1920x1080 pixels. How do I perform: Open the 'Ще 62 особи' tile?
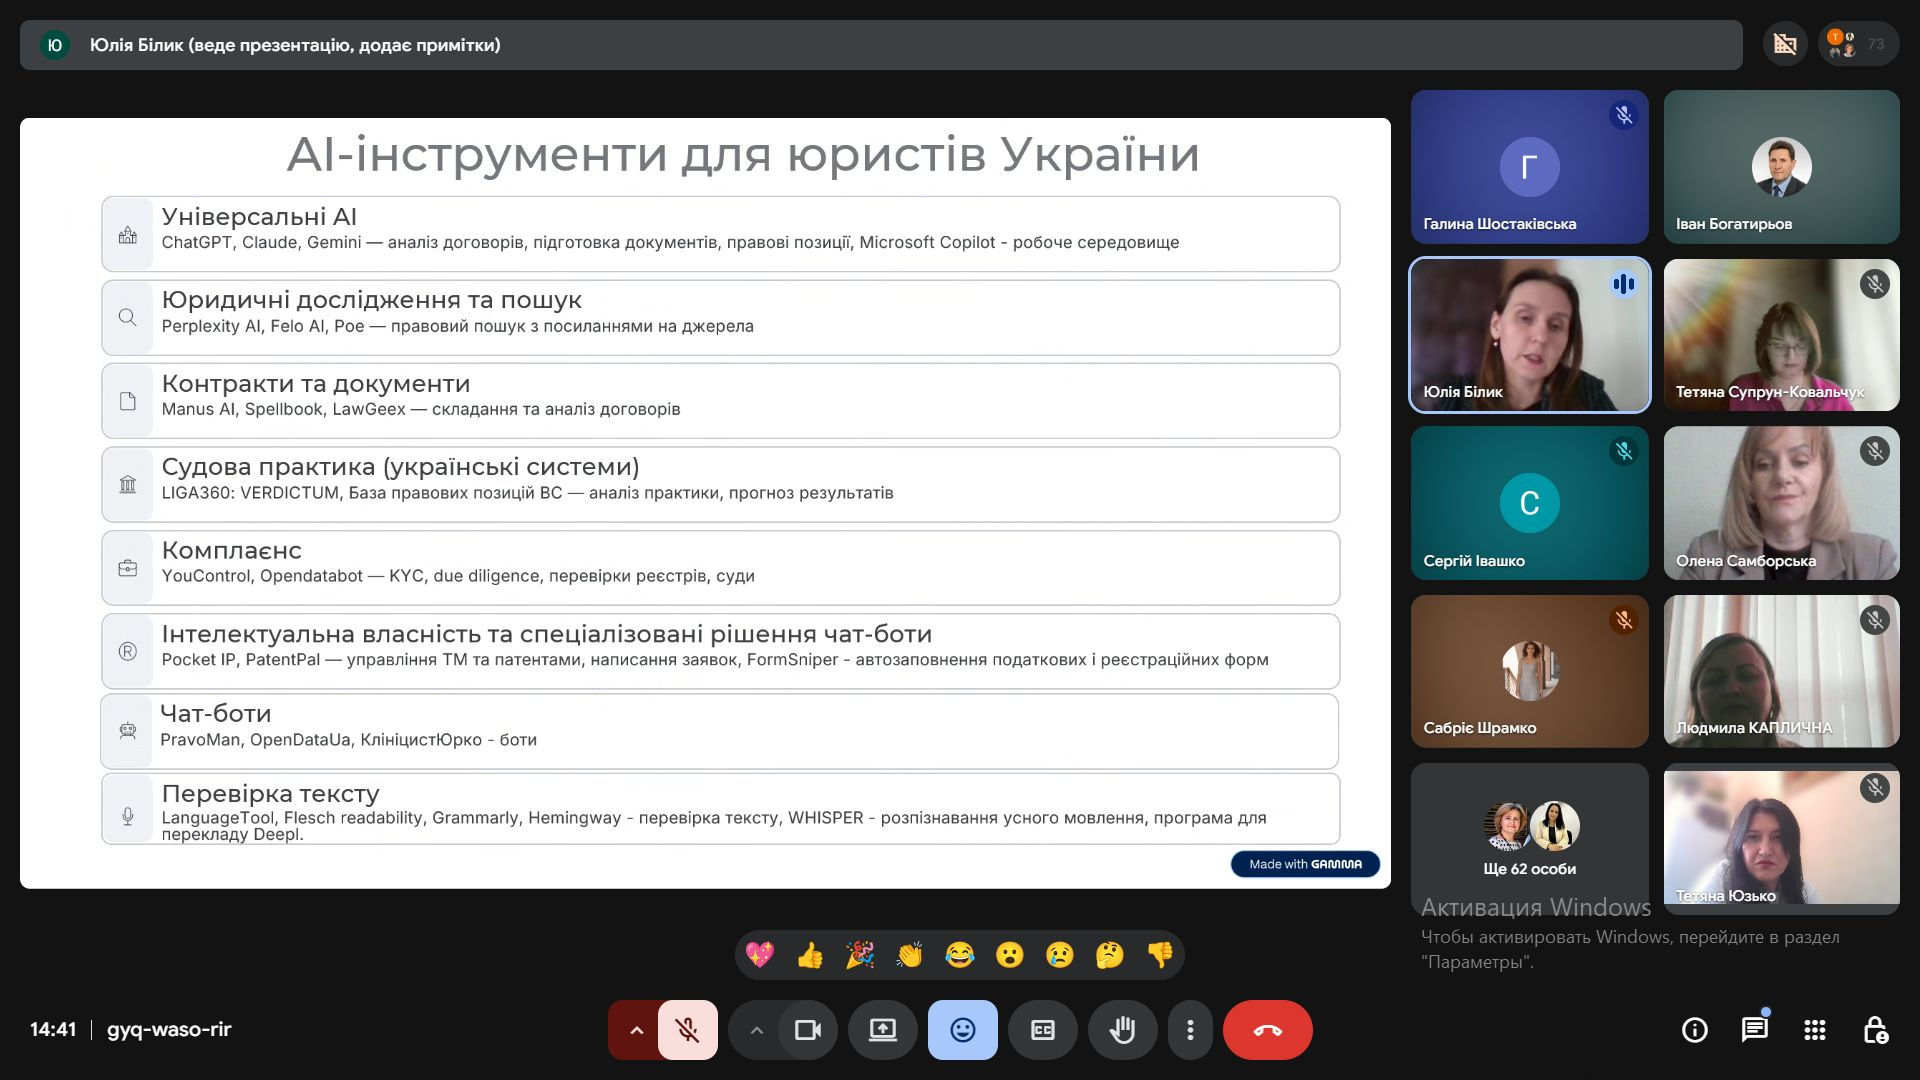click(1529, 839)
